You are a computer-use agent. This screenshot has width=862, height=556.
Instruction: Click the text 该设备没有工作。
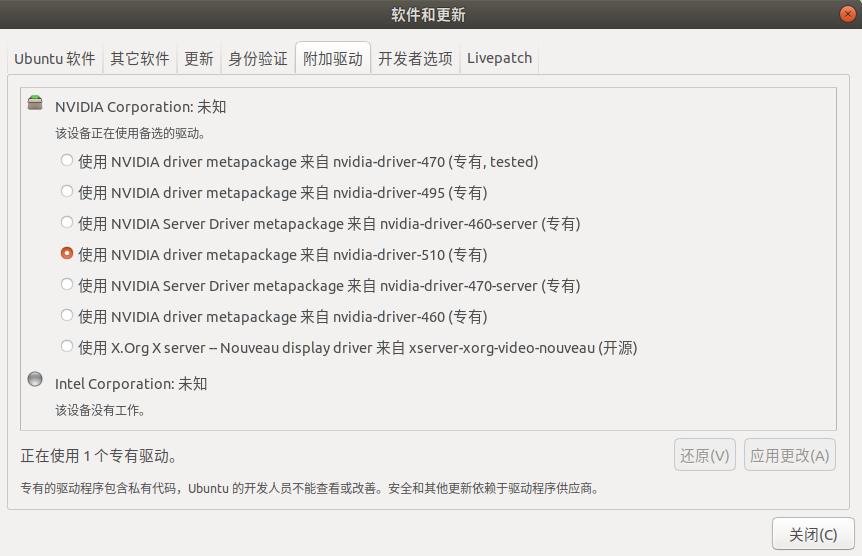tap(100, 410)
